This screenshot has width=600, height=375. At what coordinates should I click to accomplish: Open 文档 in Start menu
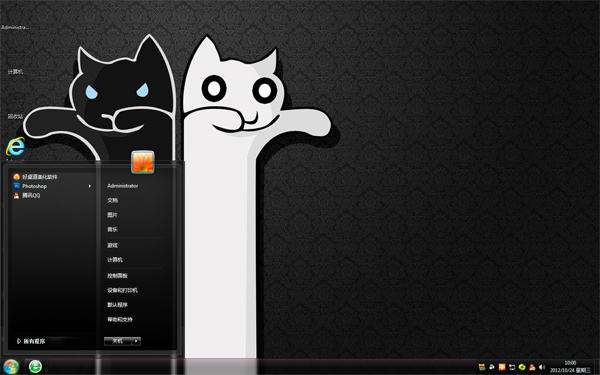tap(112, 200)
